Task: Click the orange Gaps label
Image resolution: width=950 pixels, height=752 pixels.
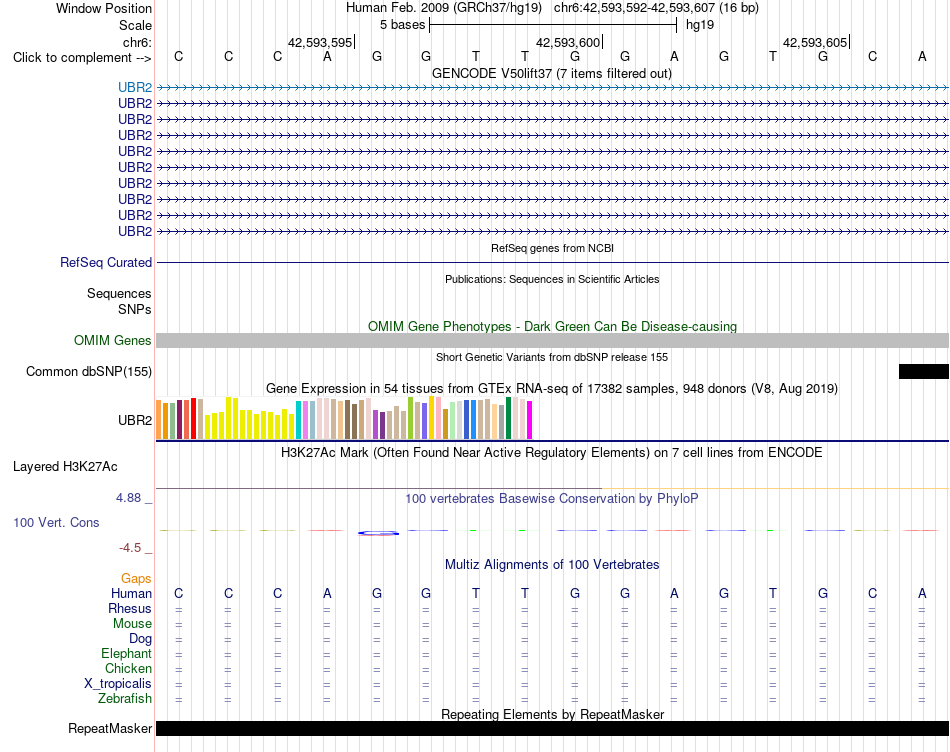Action: (136, 579)
